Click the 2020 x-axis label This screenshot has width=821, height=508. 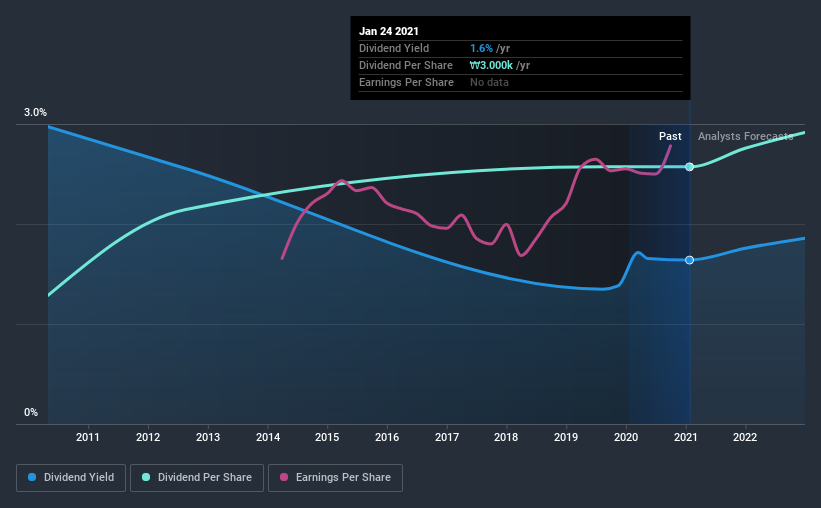coord(626,437)
